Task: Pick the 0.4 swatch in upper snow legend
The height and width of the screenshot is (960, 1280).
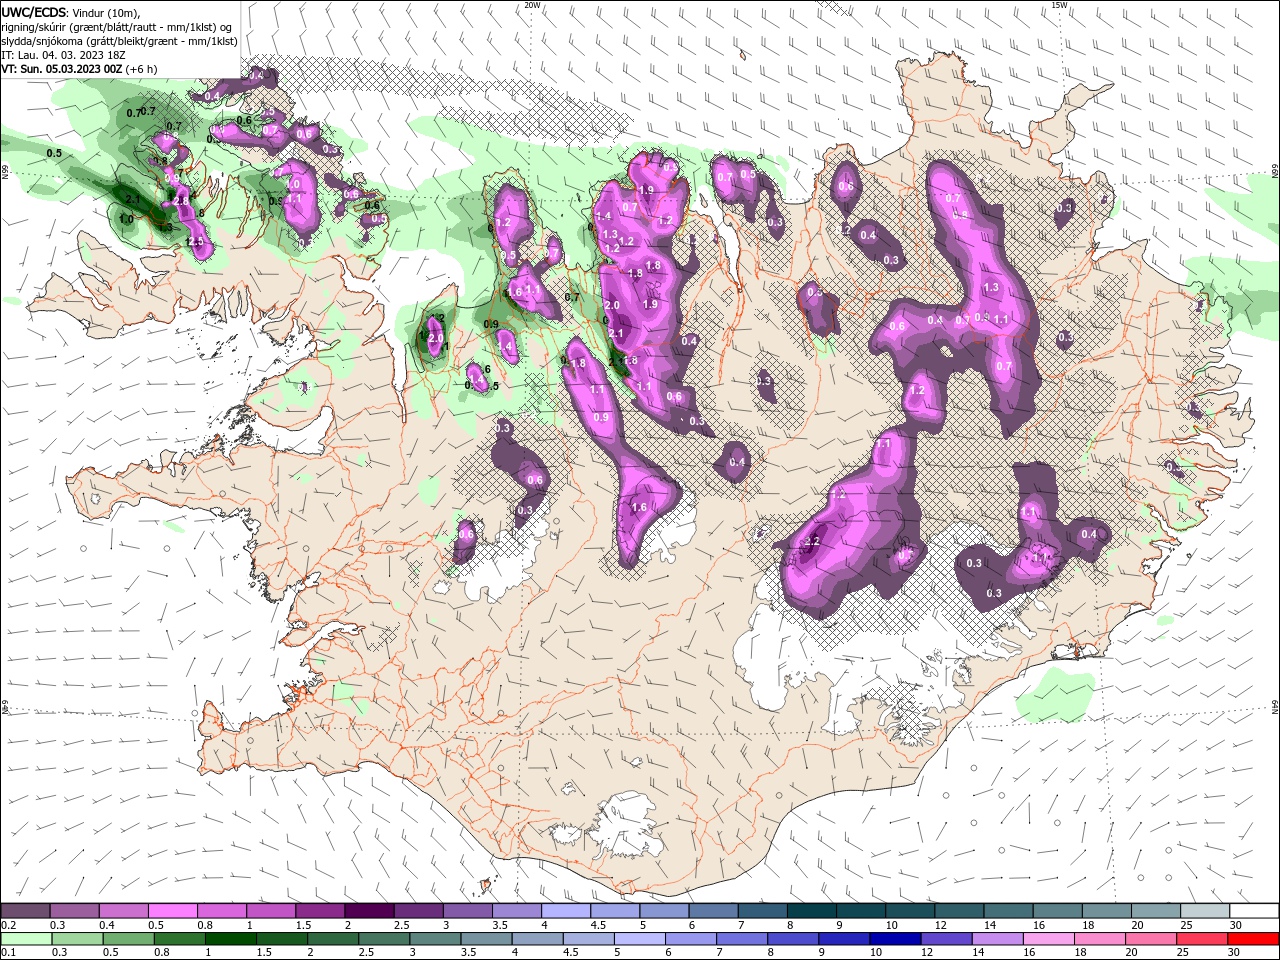Action: (123, 910)
